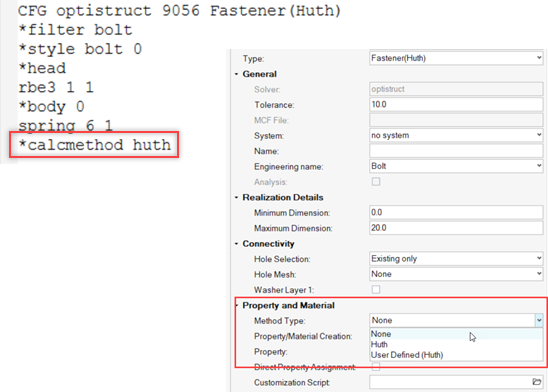This screenshot has width=548, height=392.
Task: Select None in Method Type list
Action: click(x=456, y=334)
